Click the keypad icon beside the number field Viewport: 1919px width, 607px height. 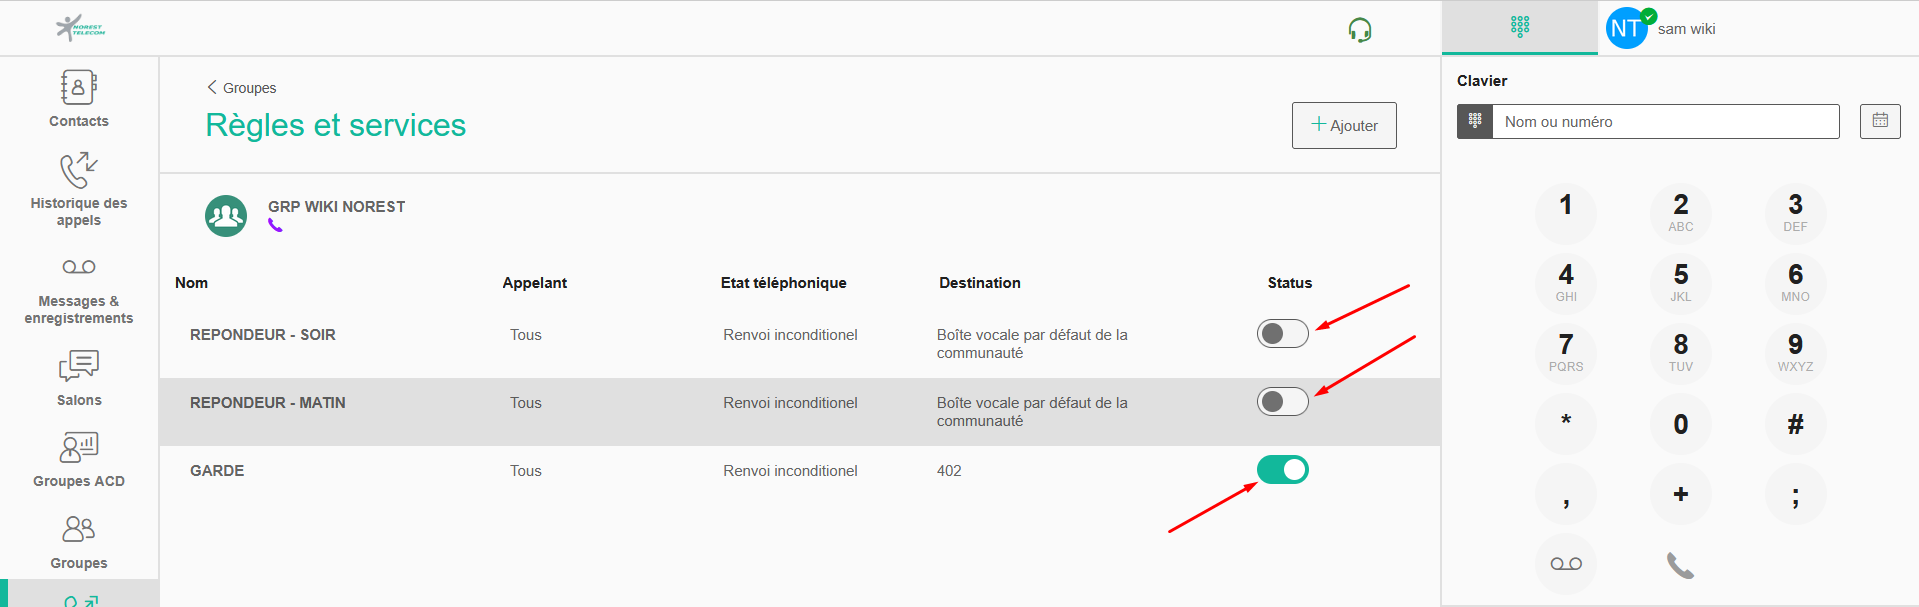1475,122
